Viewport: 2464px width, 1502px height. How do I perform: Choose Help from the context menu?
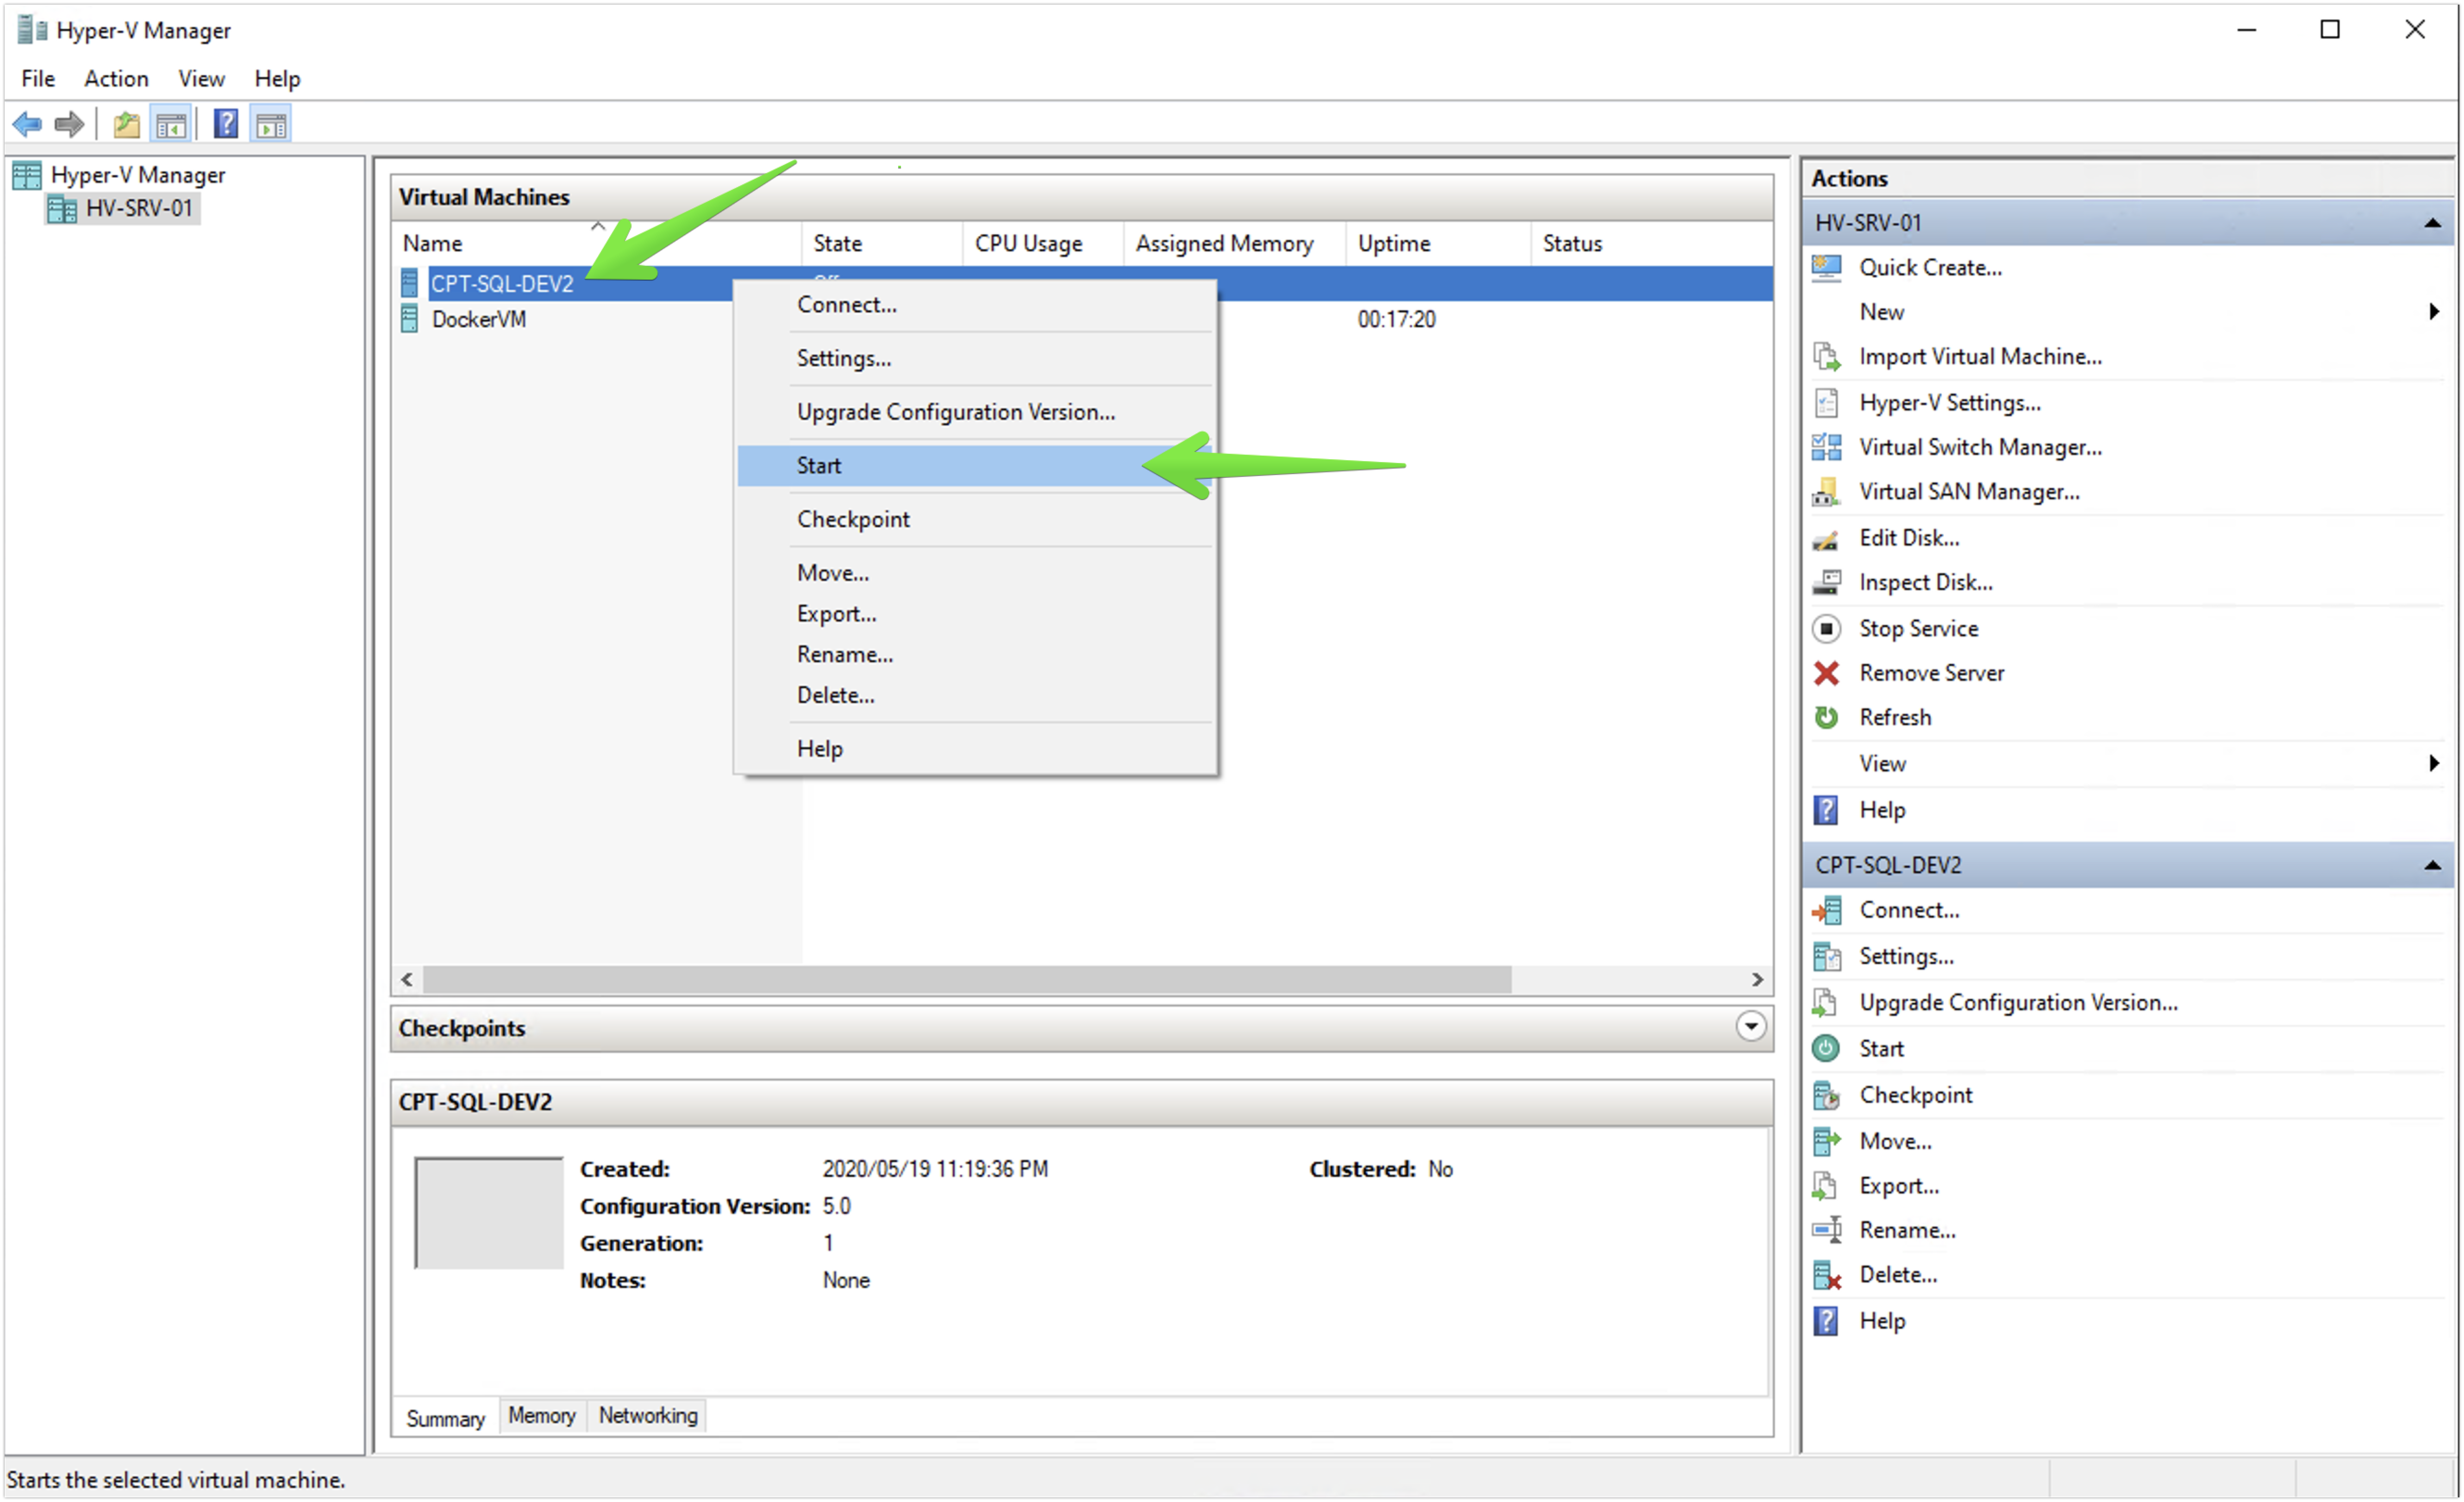pyautogui.click(x=975, y=749)
